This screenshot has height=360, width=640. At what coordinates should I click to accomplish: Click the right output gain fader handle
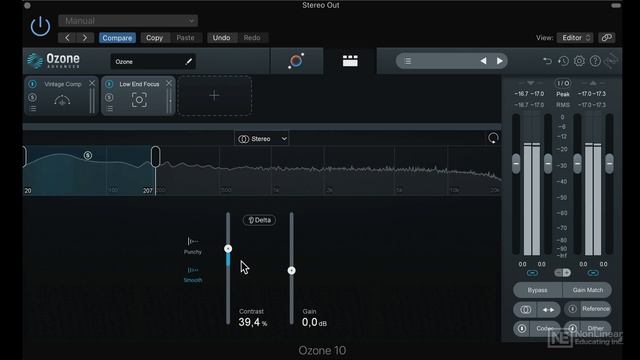(x=609, y=164)
